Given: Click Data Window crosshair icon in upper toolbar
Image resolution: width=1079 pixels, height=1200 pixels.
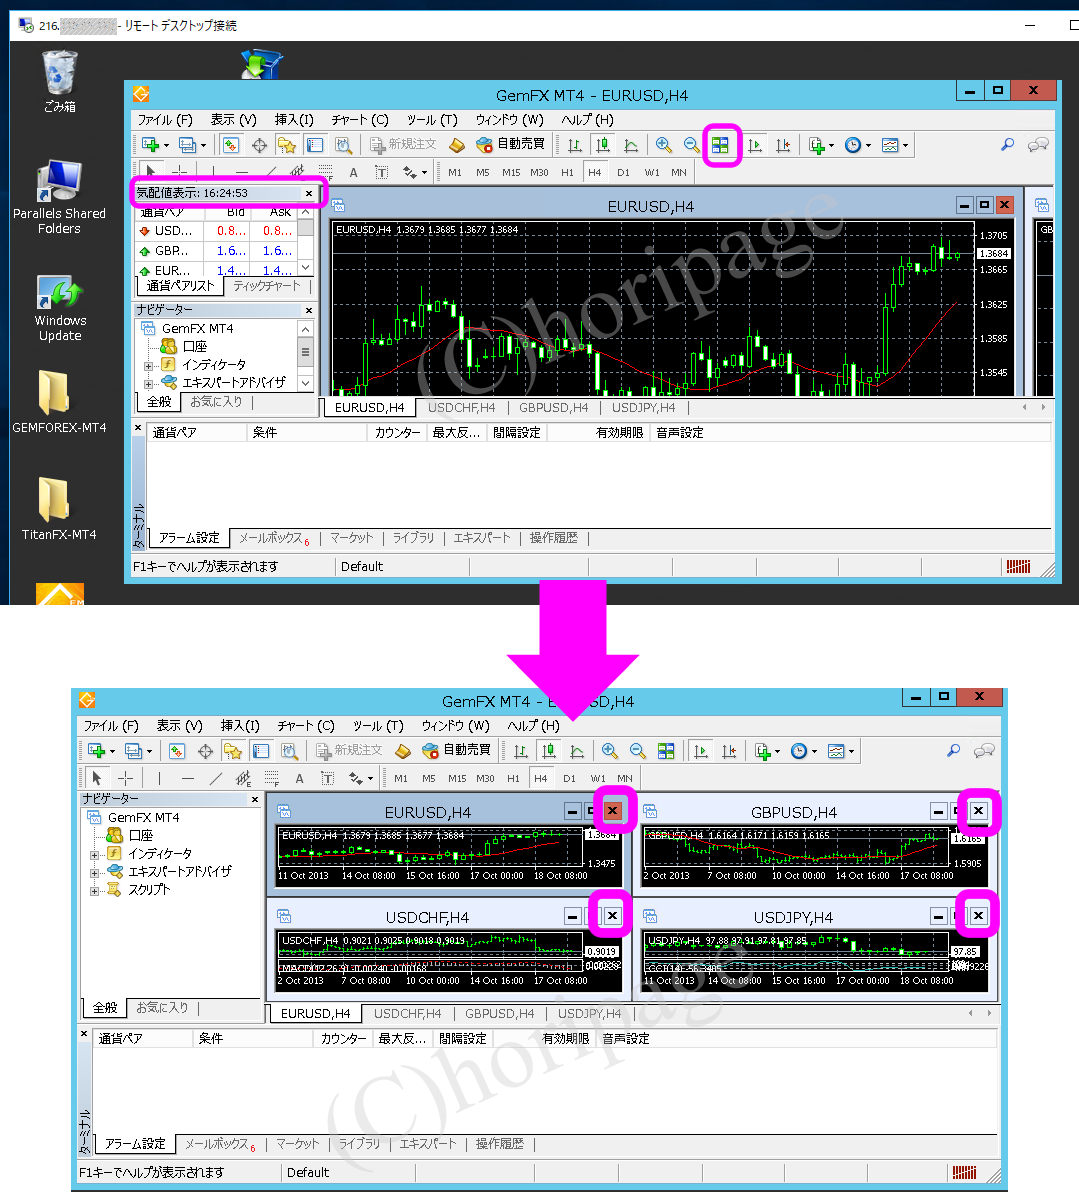Looking at the screenshot, I should click(x=259, y=145).
